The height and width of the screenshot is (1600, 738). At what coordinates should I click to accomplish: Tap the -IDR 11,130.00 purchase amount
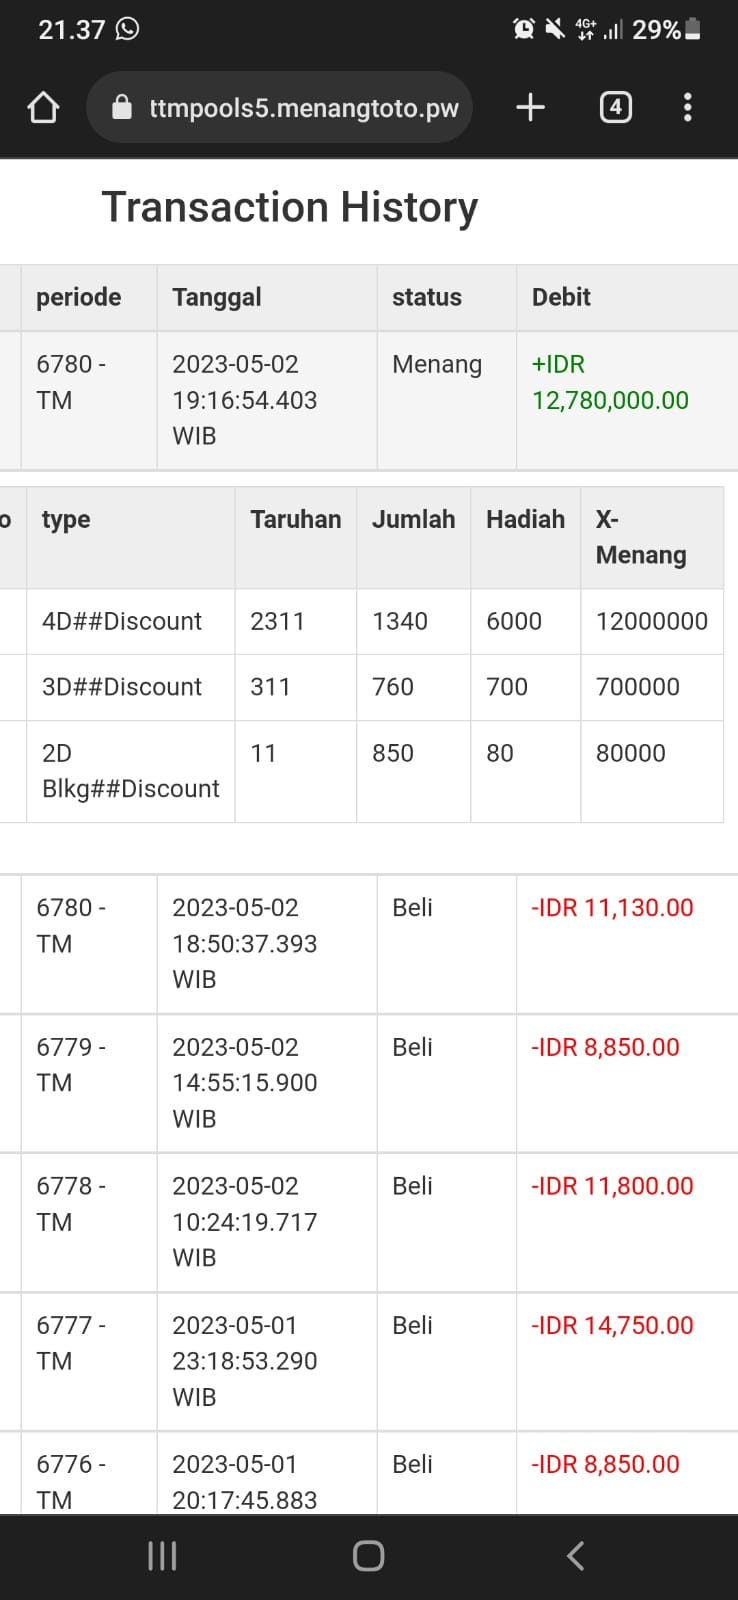pyautogui.click(x=612, y=908)
